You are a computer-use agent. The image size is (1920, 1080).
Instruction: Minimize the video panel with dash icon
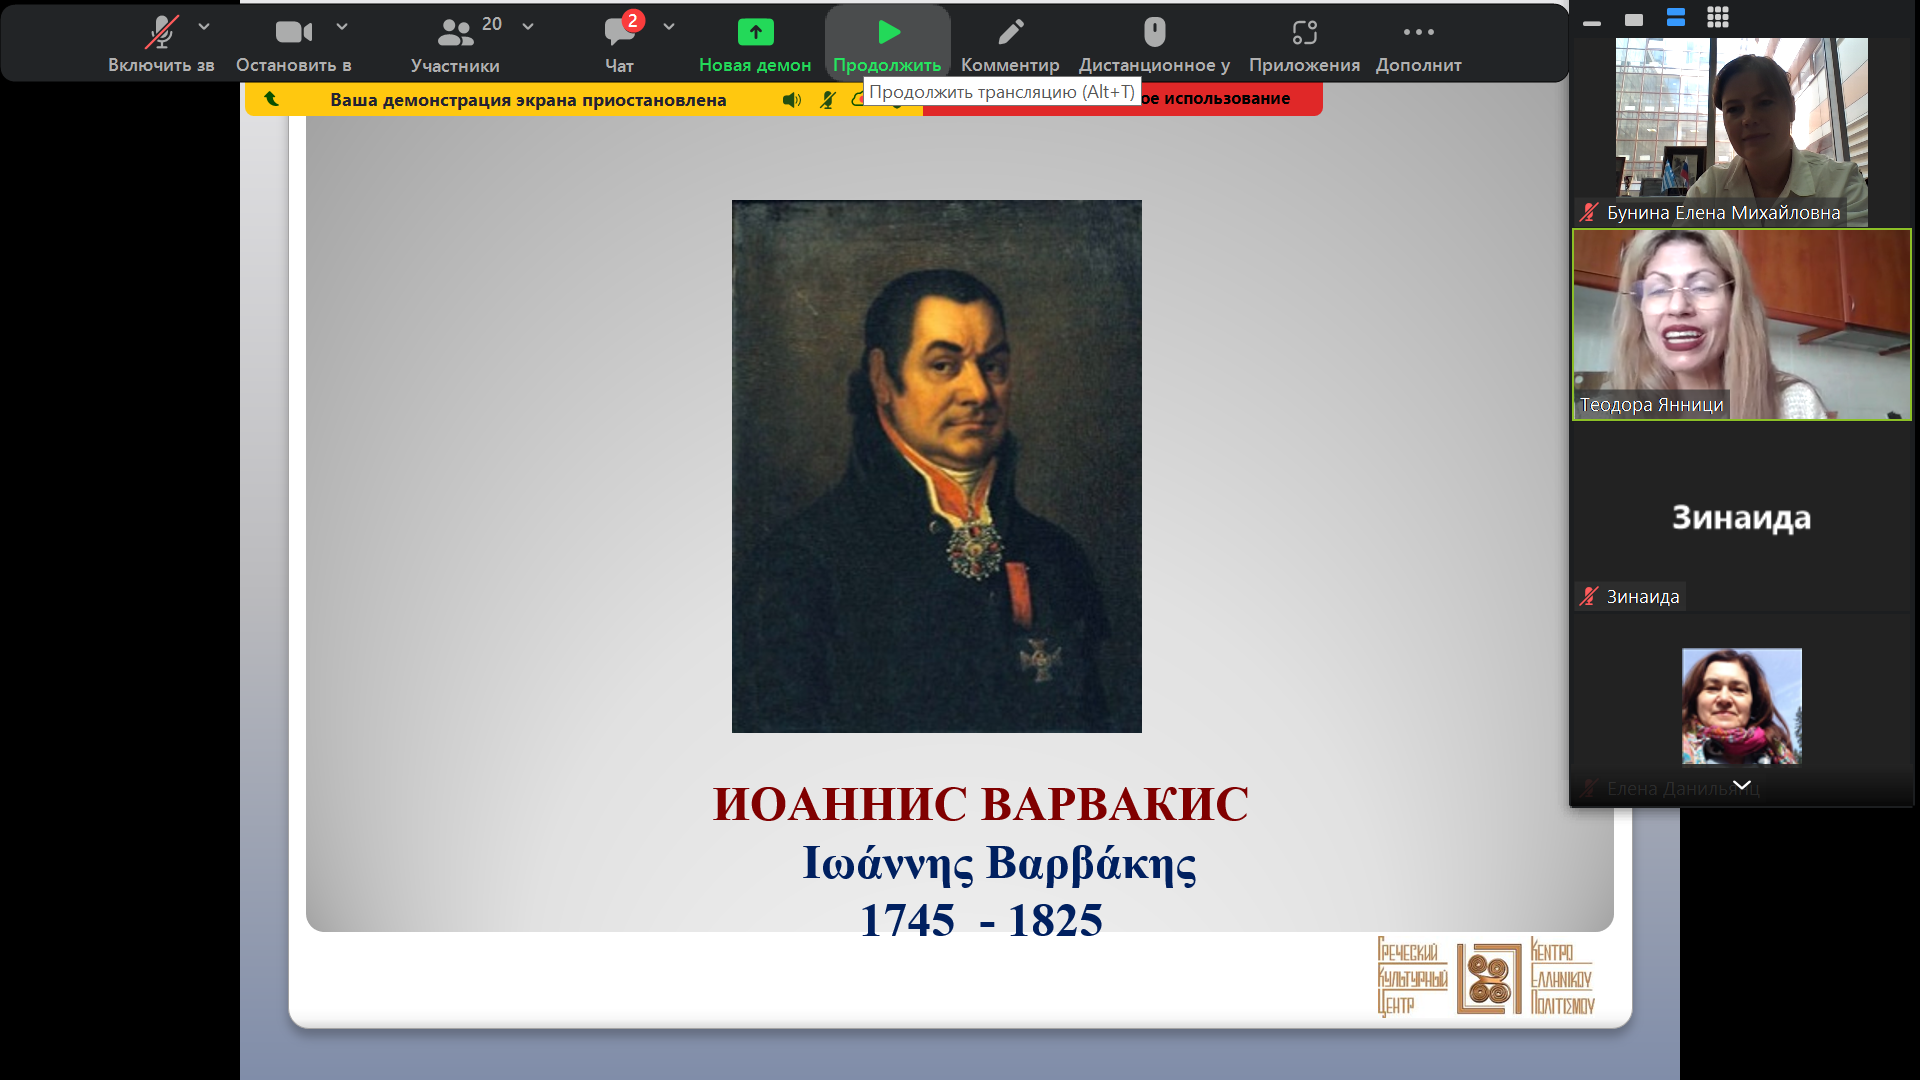(x=1592, y=21)
